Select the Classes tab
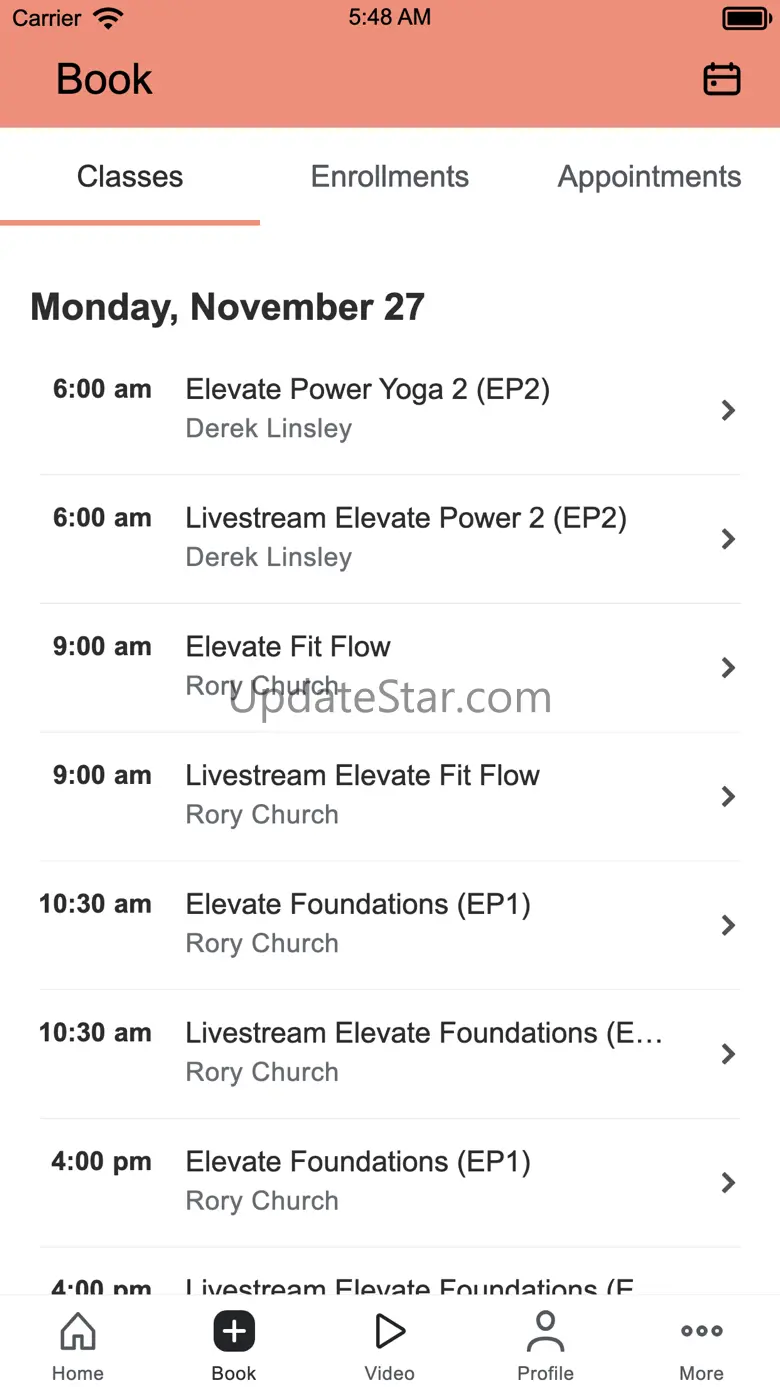 coord(130,177)
